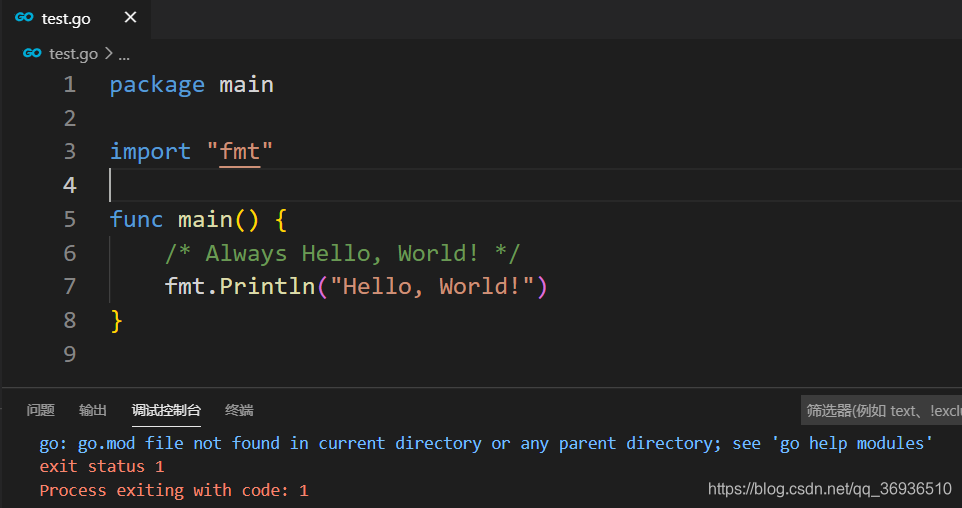Click 'func' keyword on line 5

pos(136,219)
